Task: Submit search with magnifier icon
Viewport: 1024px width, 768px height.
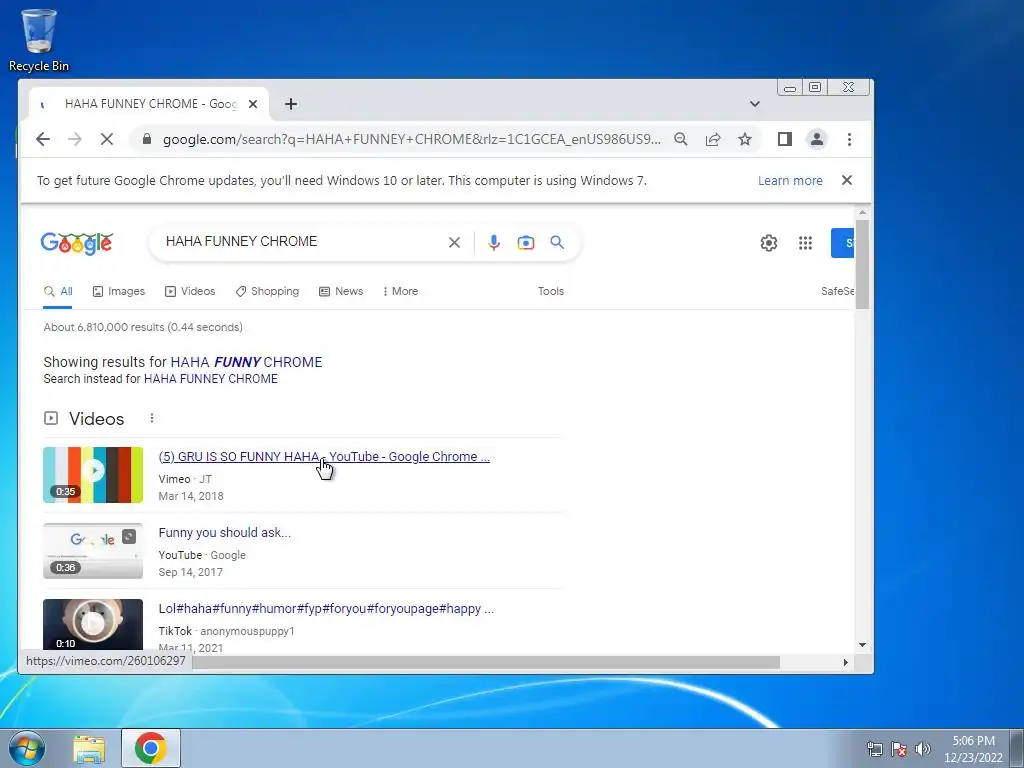Action: [x=557, y=242]
